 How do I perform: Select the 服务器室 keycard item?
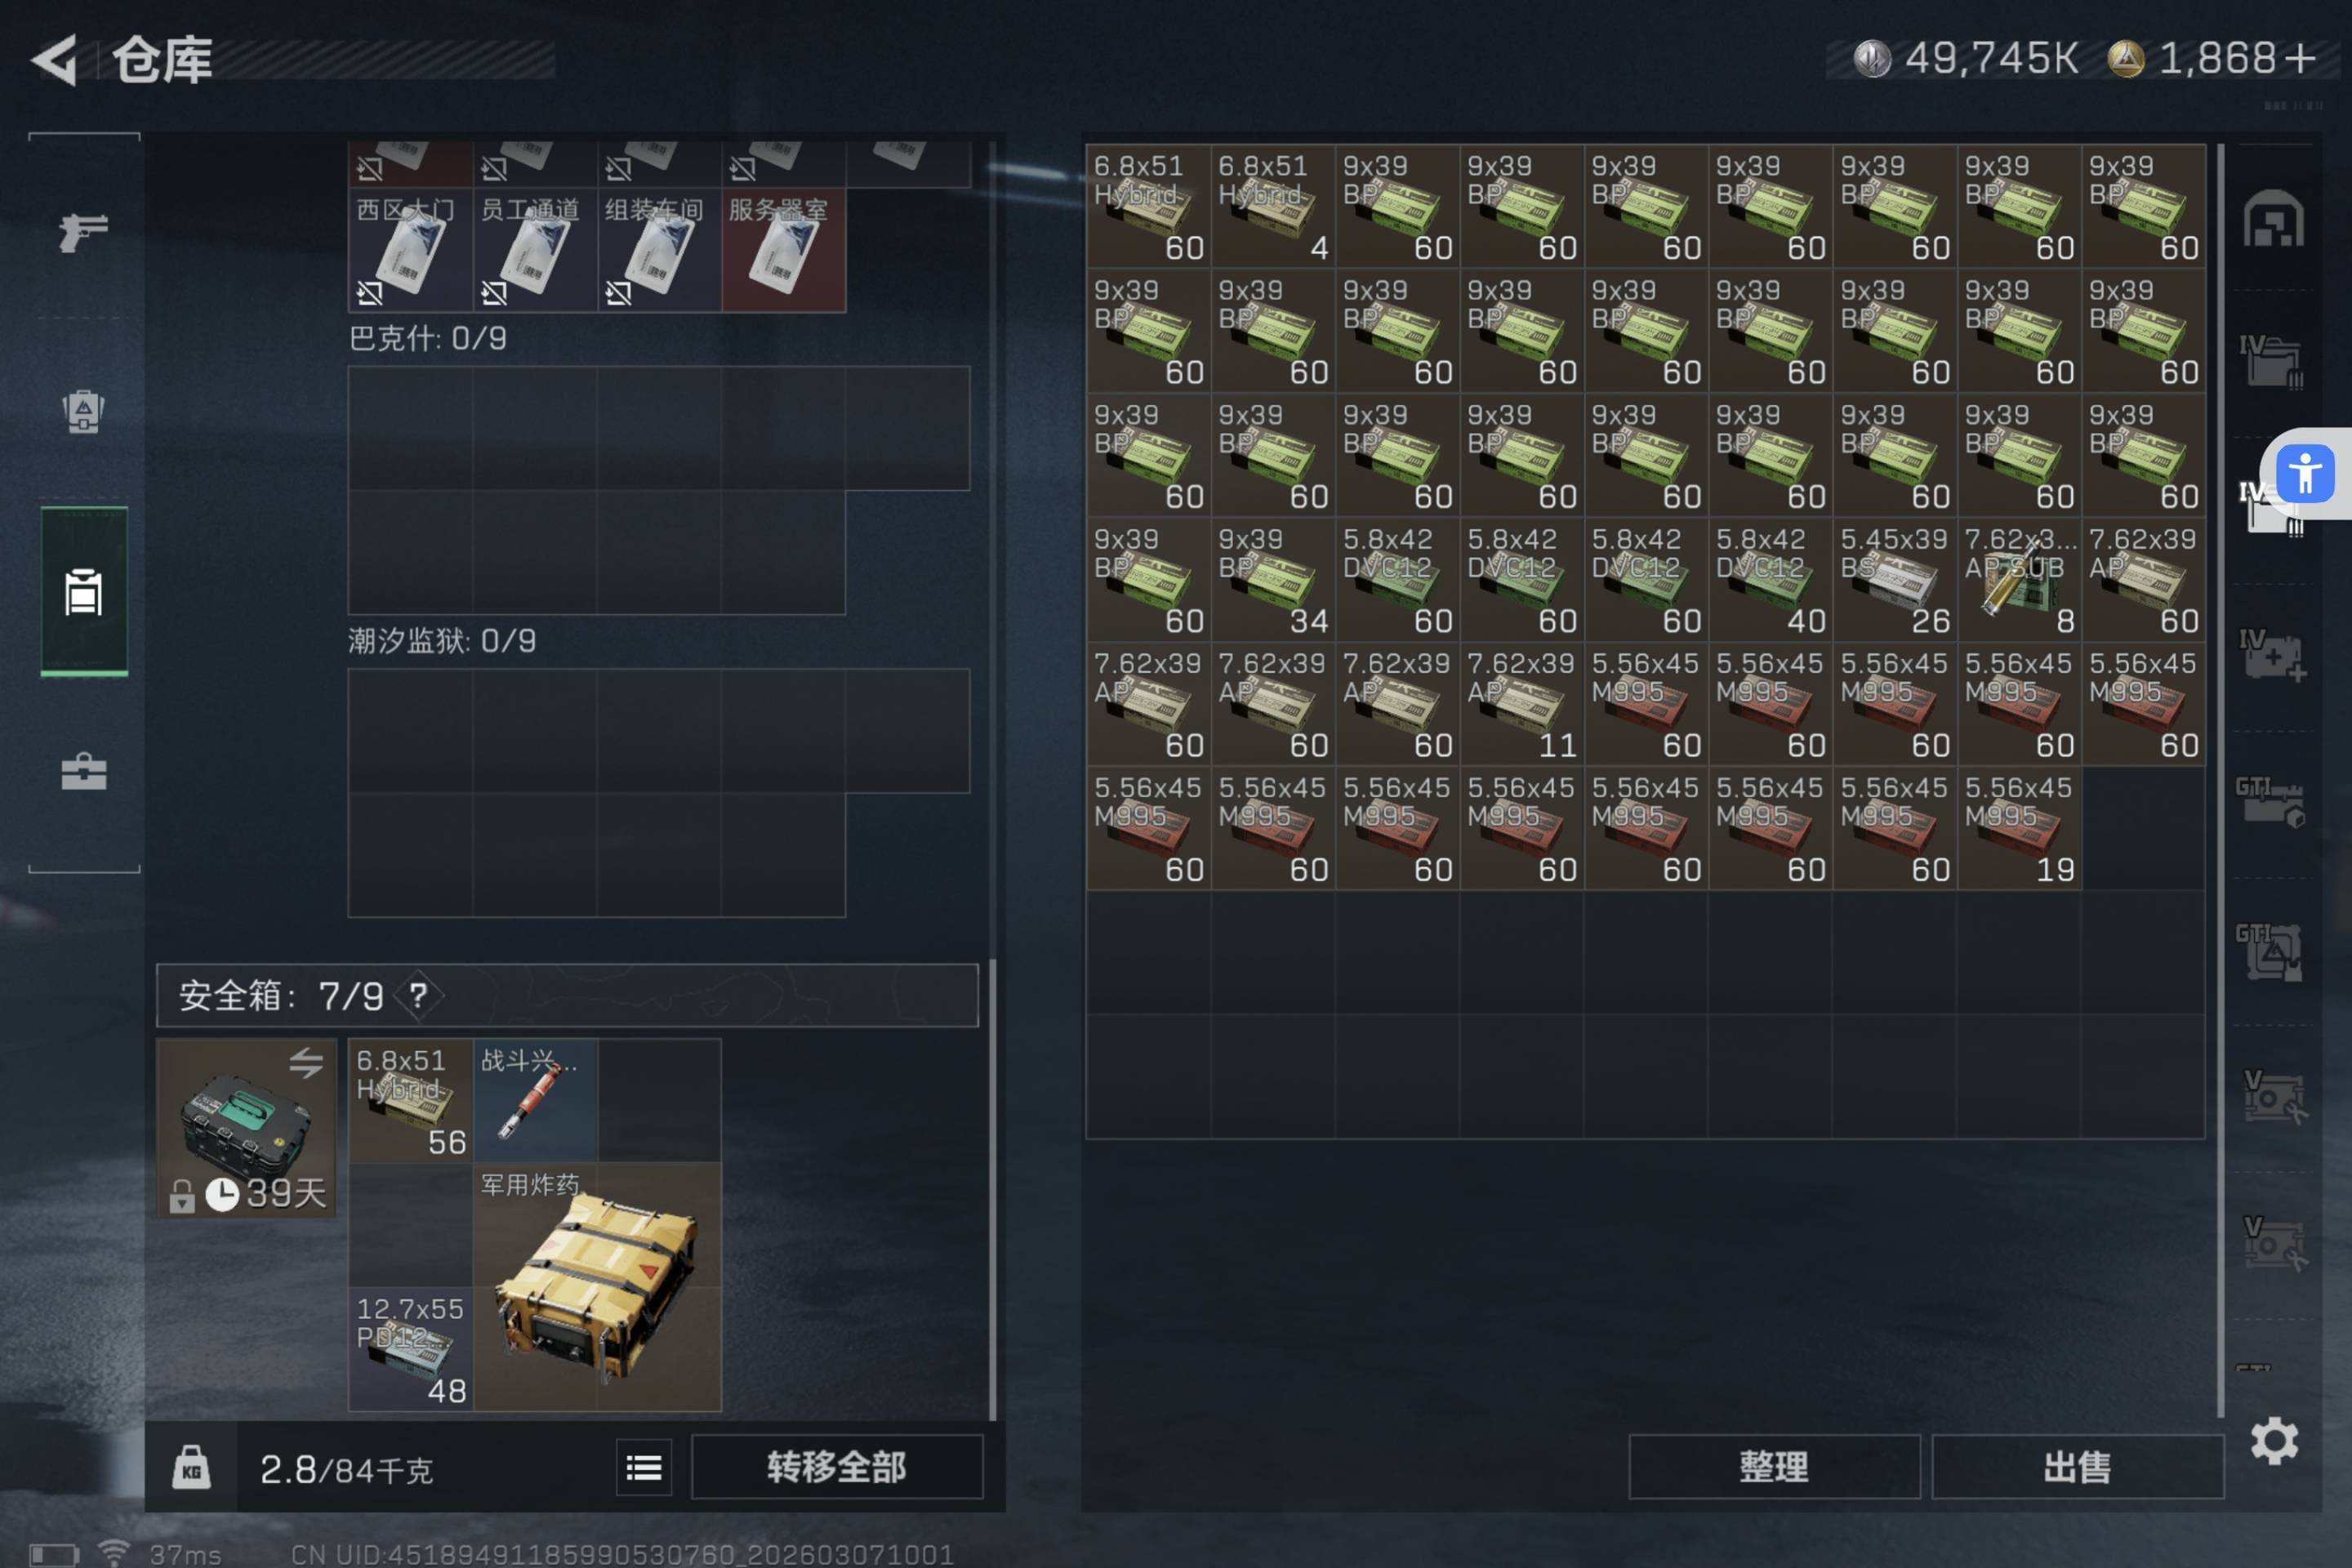784,250
